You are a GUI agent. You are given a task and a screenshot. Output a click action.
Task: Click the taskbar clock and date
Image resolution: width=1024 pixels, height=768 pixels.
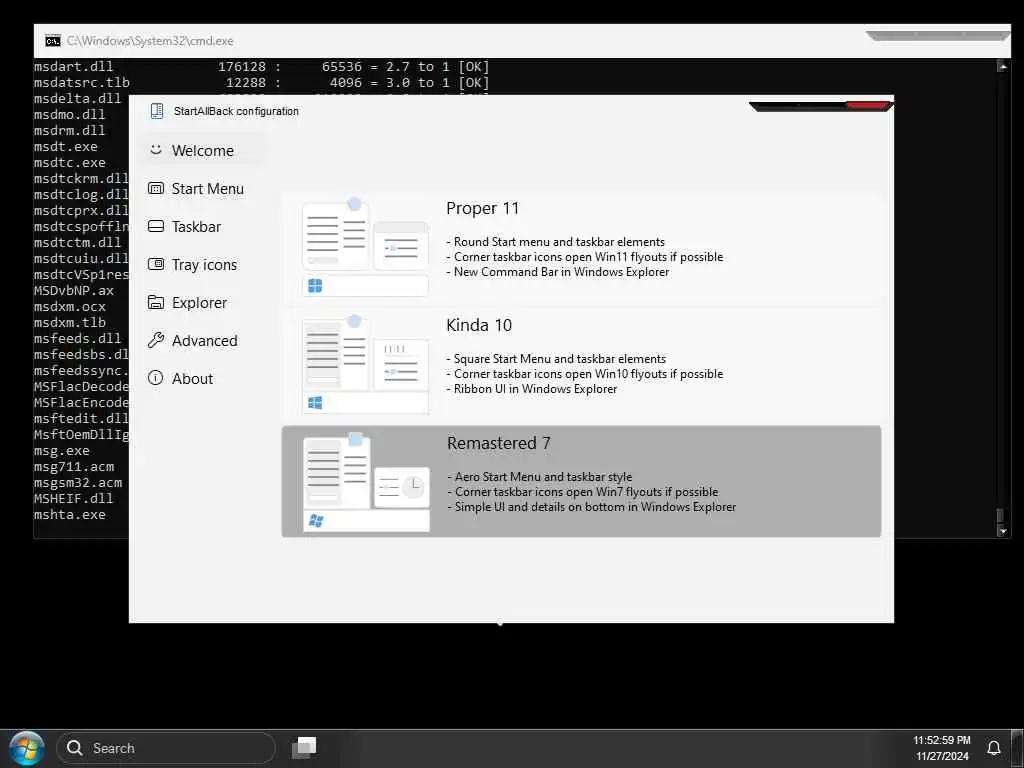(942, 748)
